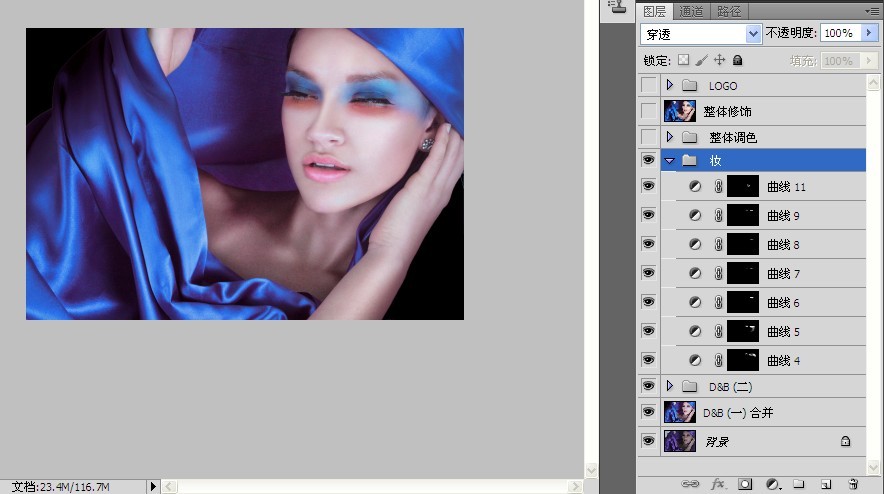Click 整体修饰 layer thumbnail
The image size is (884, 494).
[x=680, y=111]
